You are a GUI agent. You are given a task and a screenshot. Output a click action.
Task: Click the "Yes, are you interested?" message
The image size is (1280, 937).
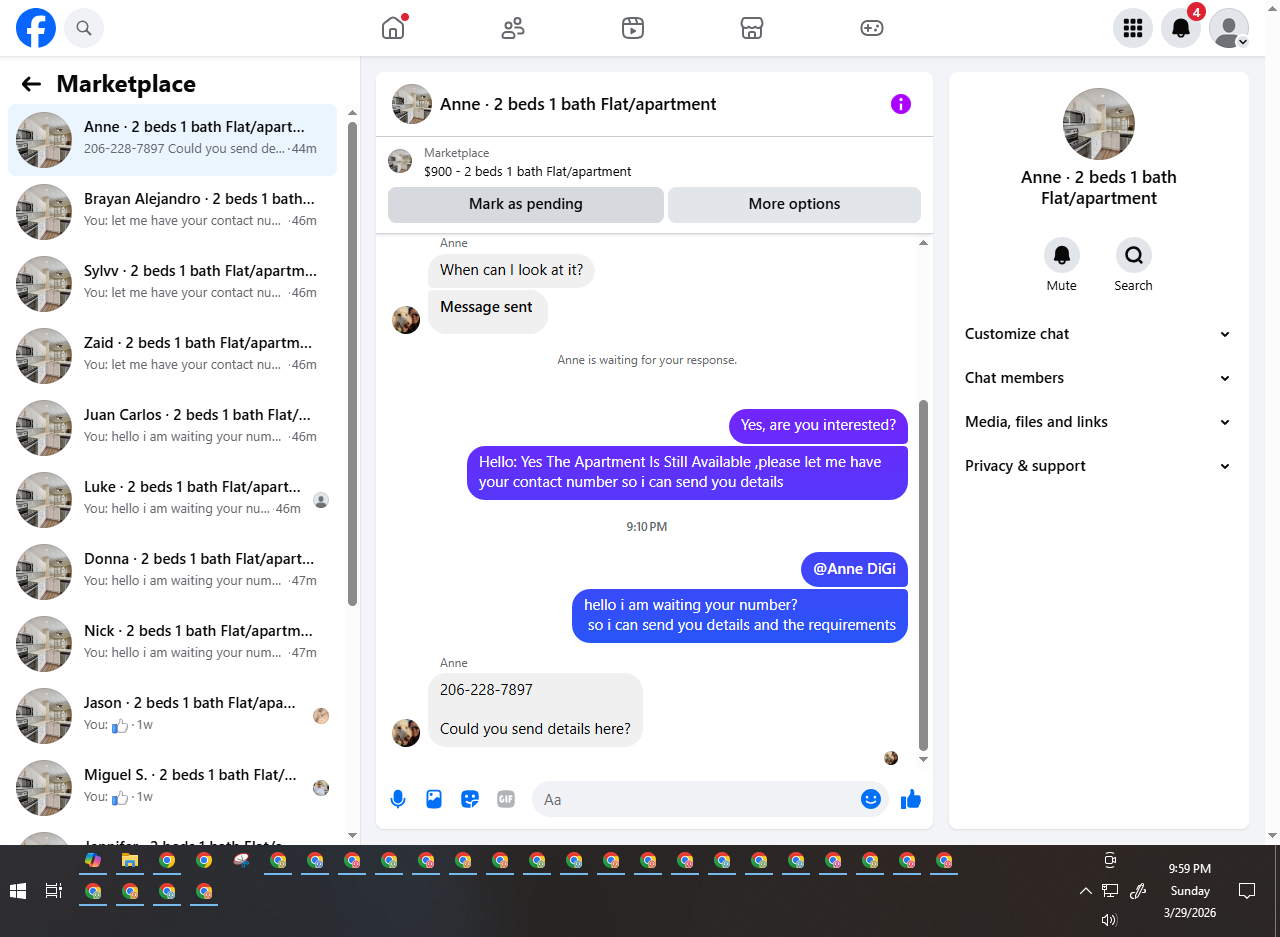coord(818,425)
